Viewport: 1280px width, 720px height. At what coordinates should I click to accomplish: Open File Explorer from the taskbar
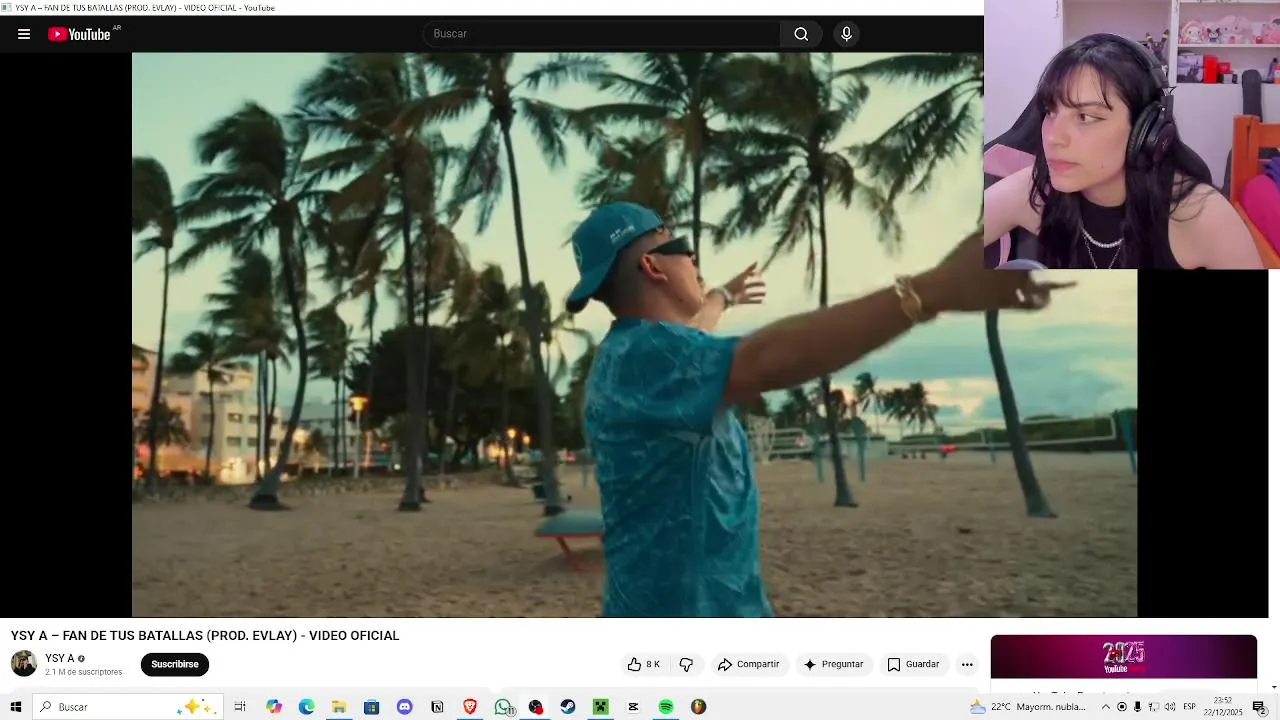point(339,707)
